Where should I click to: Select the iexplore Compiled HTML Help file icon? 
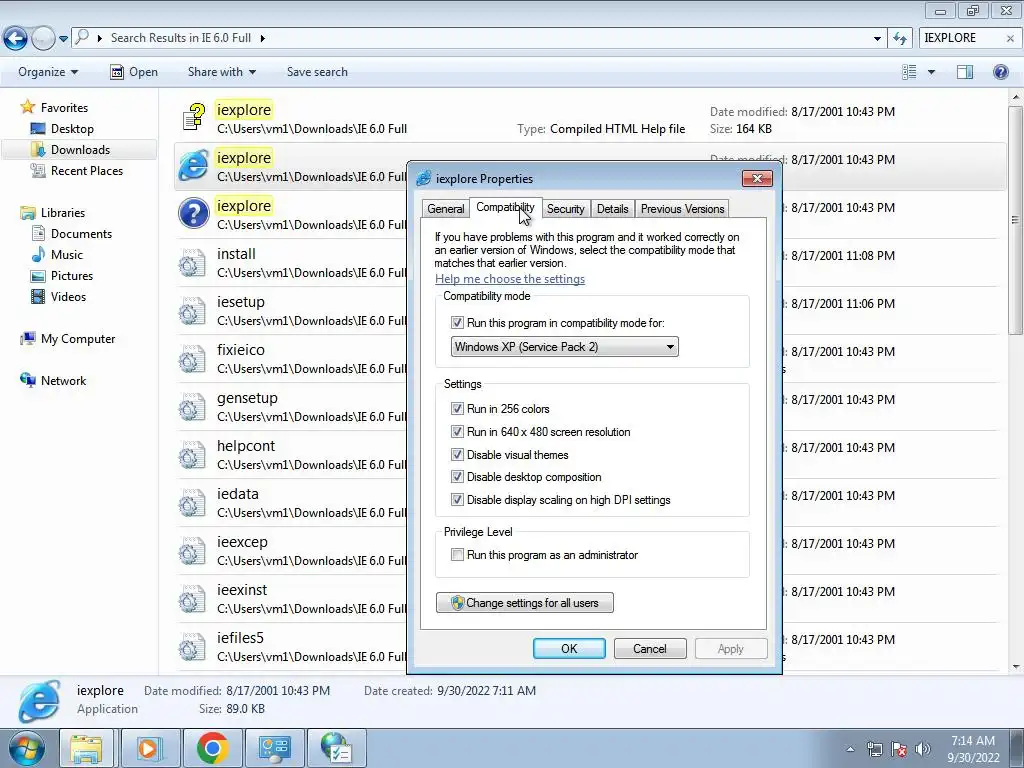[193, 118]
